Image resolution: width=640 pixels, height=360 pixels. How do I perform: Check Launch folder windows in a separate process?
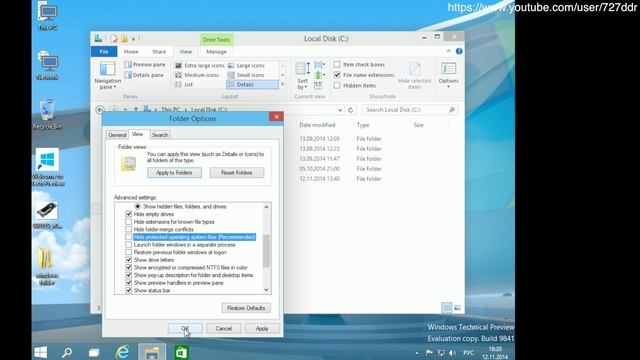(129, 245)
